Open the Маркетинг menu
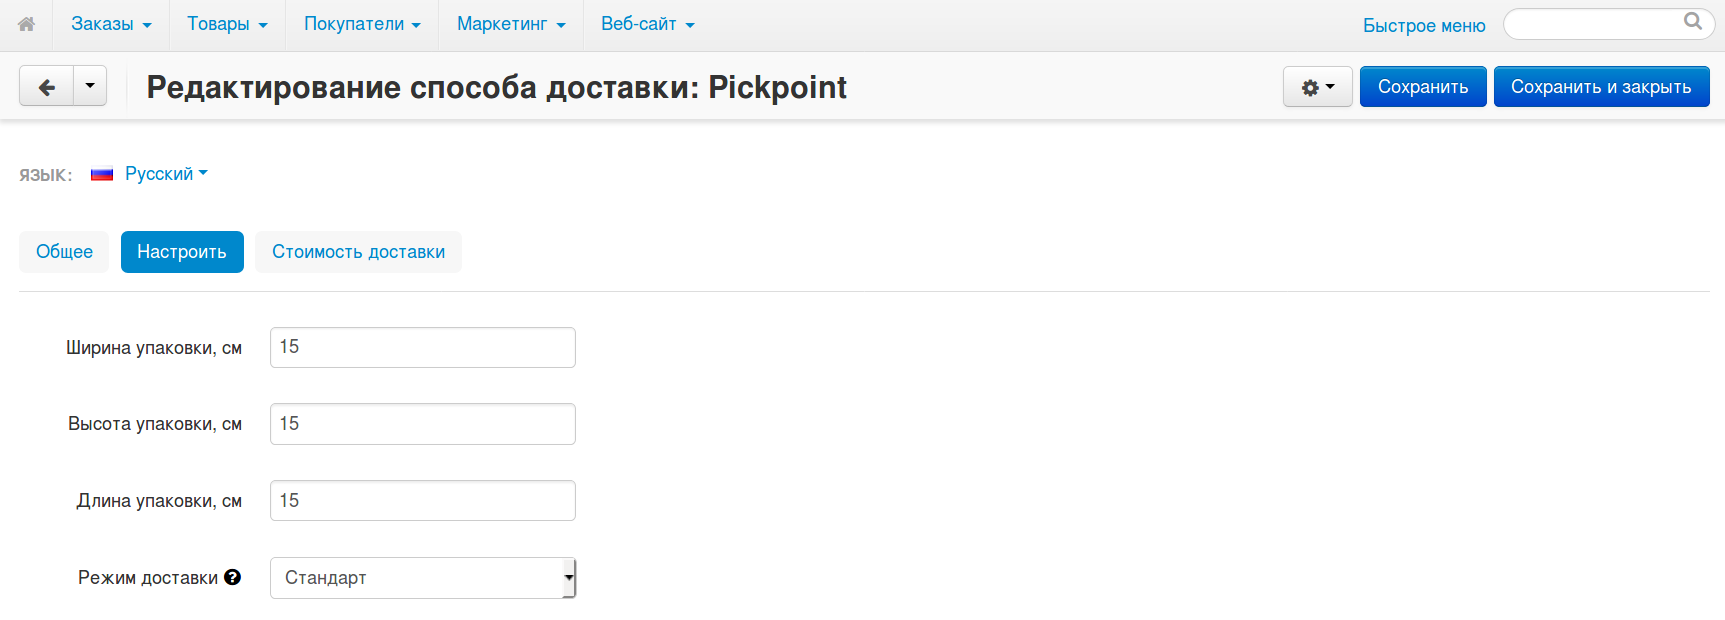This screenshot has width=1725, height=620. tap(511, 24)
